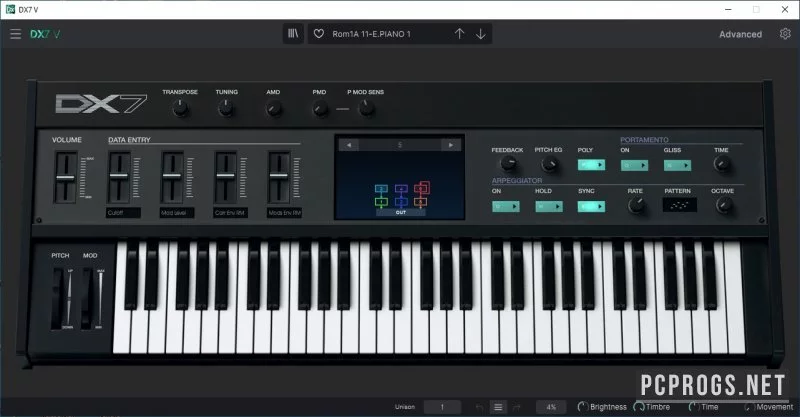Click the red operator 6 box in algorithm
800x417 pixels.
pyautogui.click(x=420, y=189)
